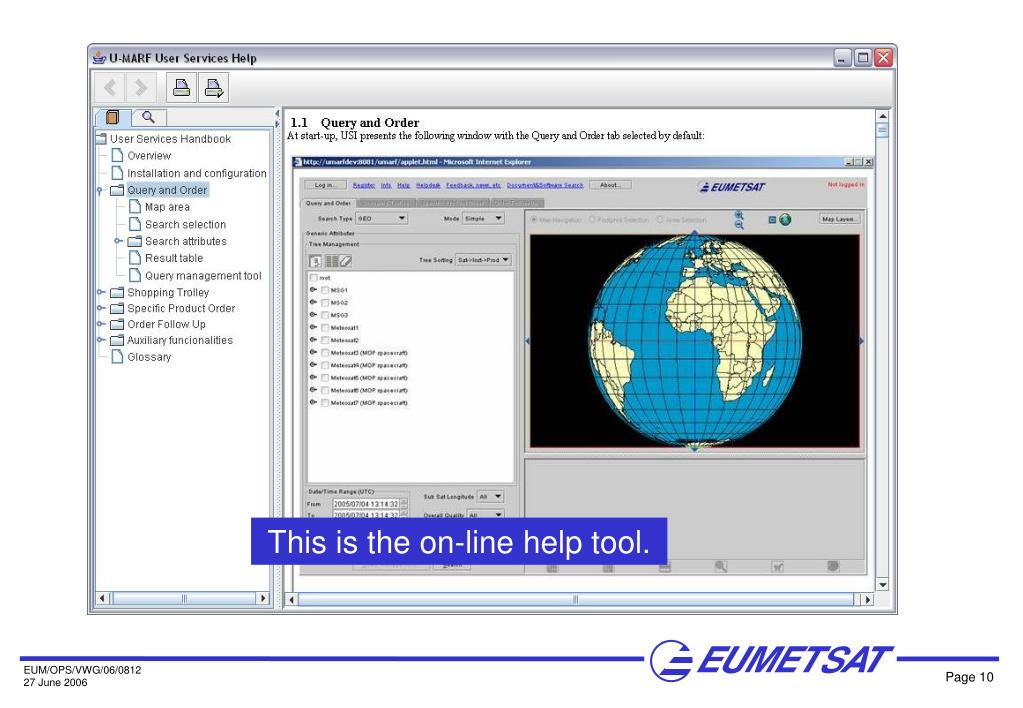The height and width of the screenshot is (708, 1023).
Task: Expand the Specific Product Order node
Action: 100,309
